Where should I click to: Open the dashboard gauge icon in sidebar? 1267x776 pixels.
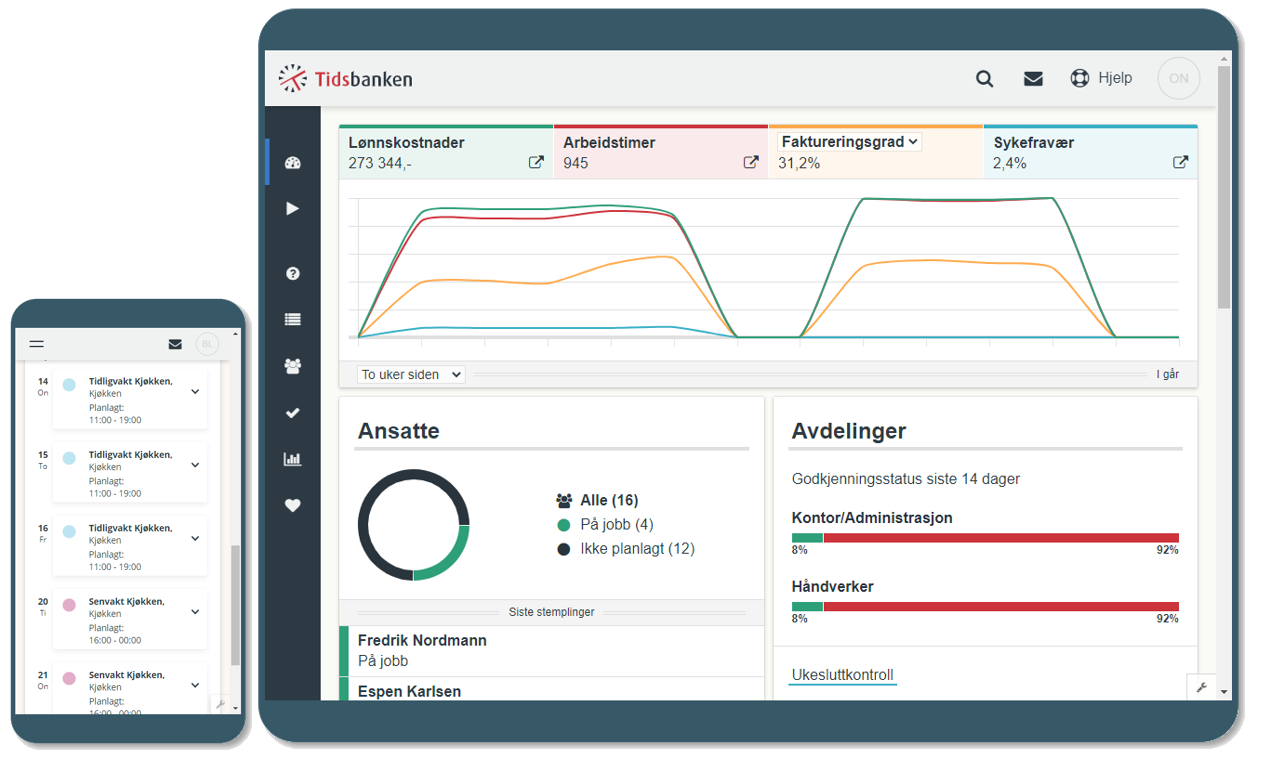293,163
